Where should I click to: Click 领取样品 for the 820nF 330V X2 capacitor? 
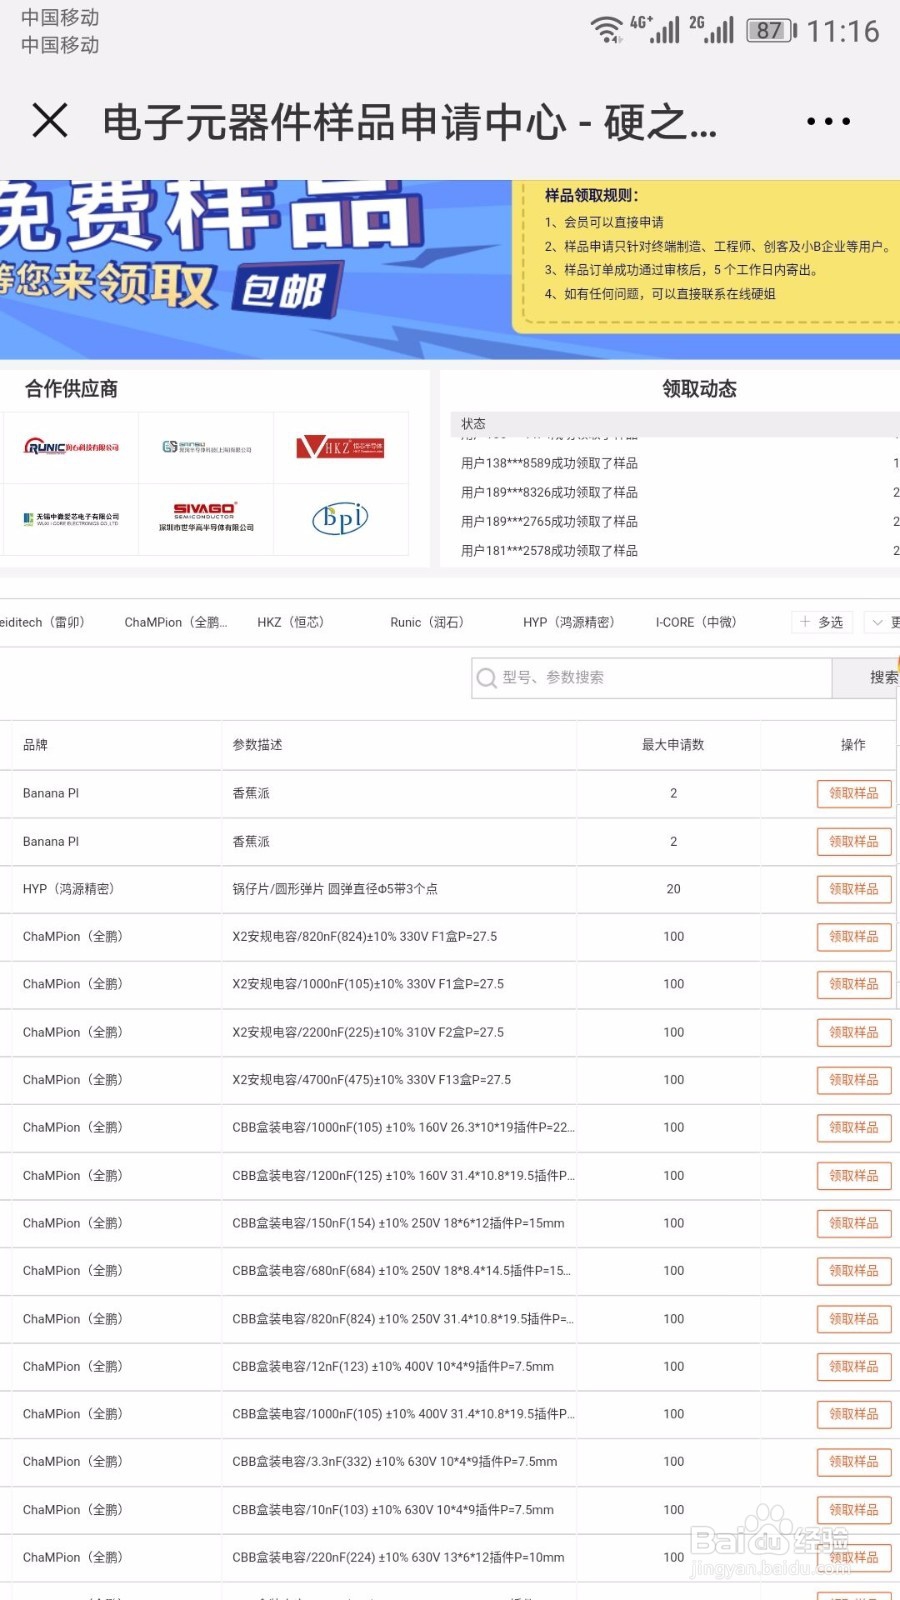click(x=854, y=937)
